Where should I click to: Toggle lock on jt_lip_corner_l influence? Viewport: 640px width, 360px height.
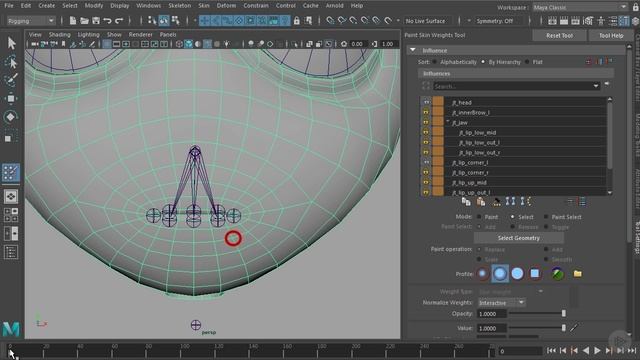point(426,162)
